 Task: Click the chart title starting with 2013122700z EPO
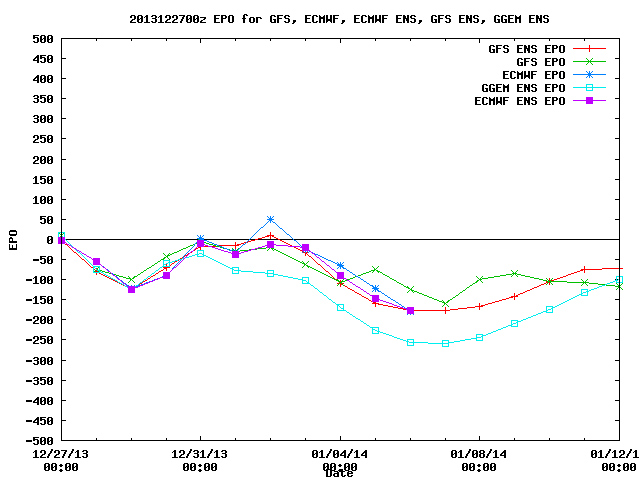tap(339, 19)
